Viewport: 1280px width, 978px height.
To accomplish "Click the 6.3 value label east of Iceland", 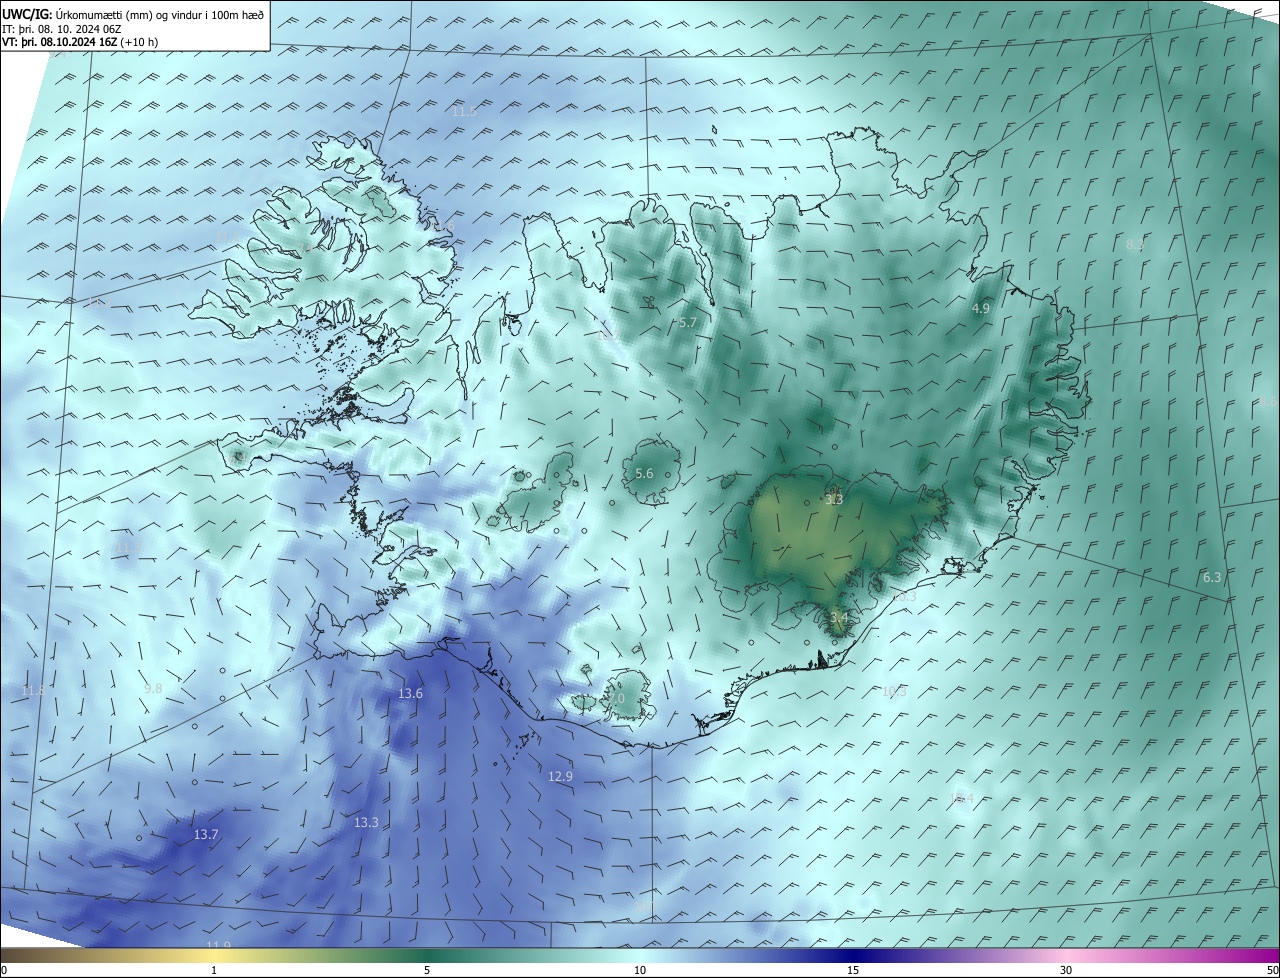I will pyautogui.click(x=1212, y=578).
